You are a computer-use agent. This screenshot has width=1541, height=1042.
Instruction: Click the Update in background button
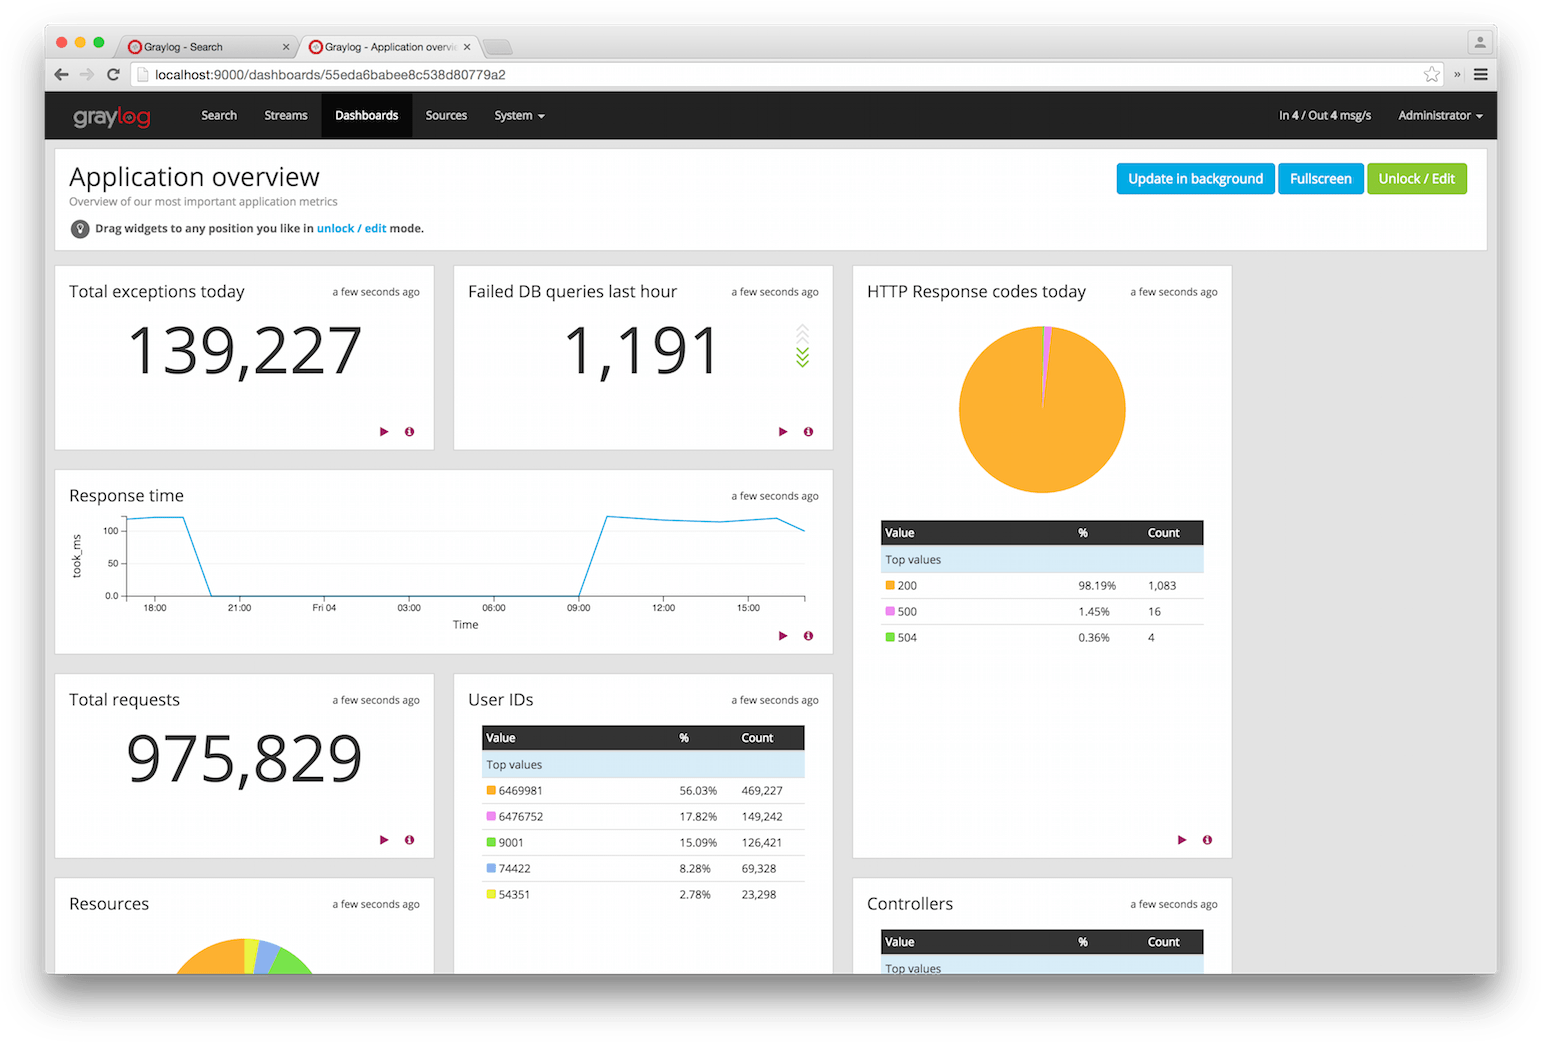point(1195,179)
